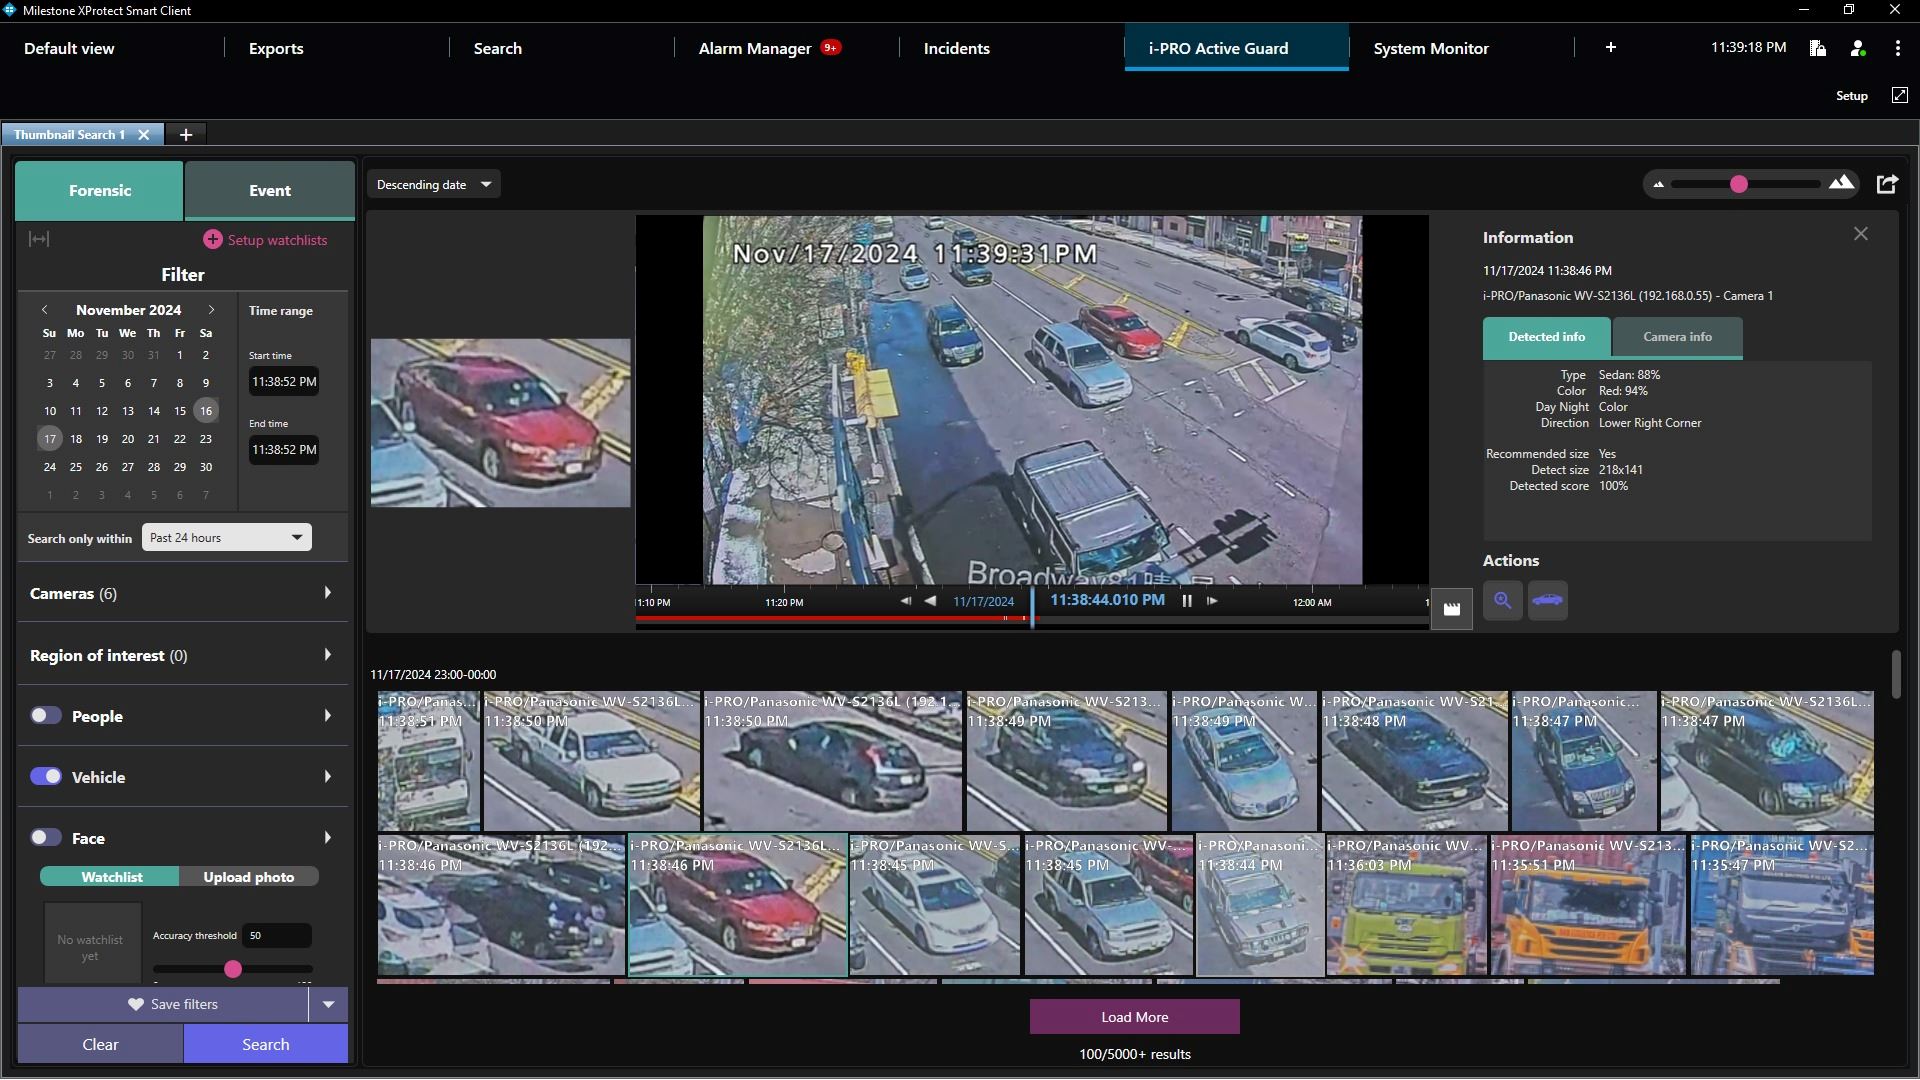Click the timeline playhead marker
This screenshot has height=1080, width=1920.
pos(1032,608)
